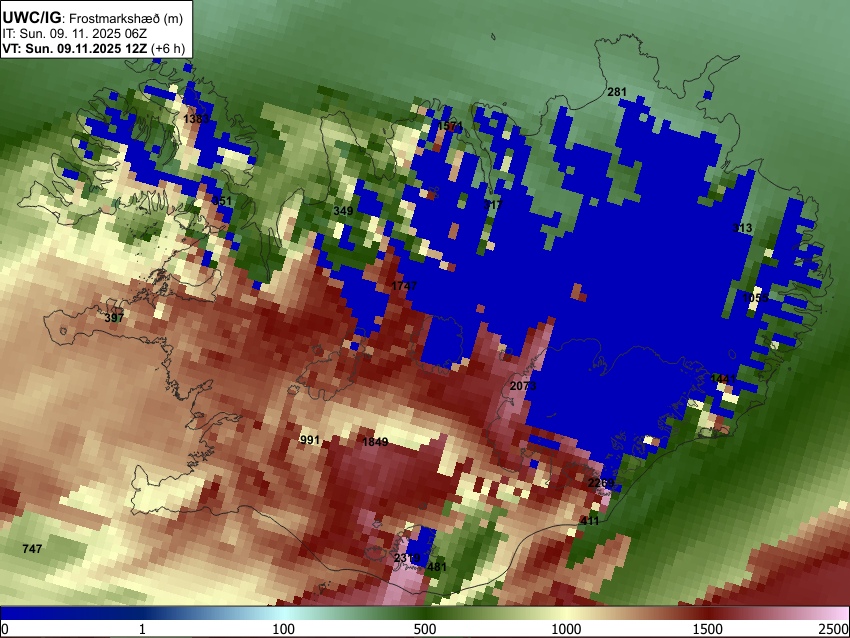Viewport: 850px width, 638px height.
Task: Click the map value 1441
Action: [x=723, y=378]
